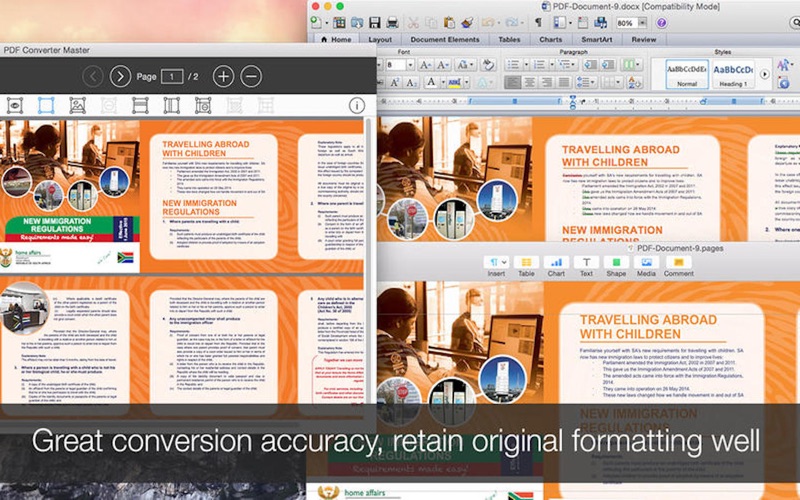The width and height of the screenshot is (800, 500).
Task: Select the vertical columns table marking tool
Action: [x=171, y=105]
